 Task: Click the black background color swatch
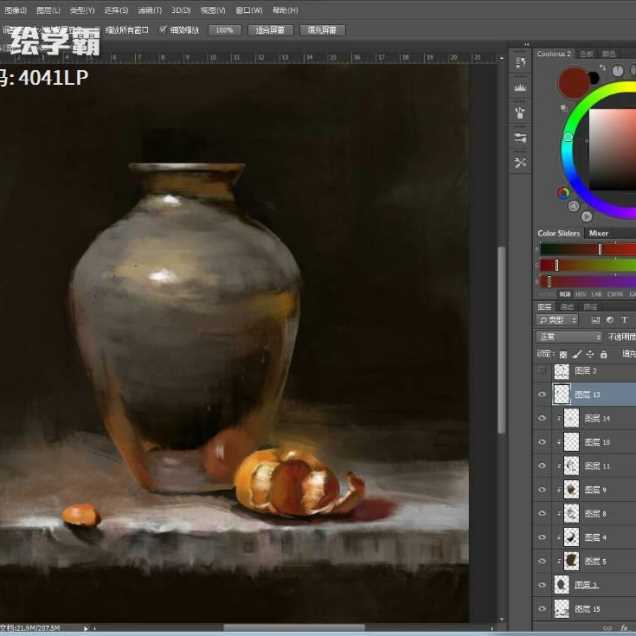pyautogui.click(x=593, y=78)
